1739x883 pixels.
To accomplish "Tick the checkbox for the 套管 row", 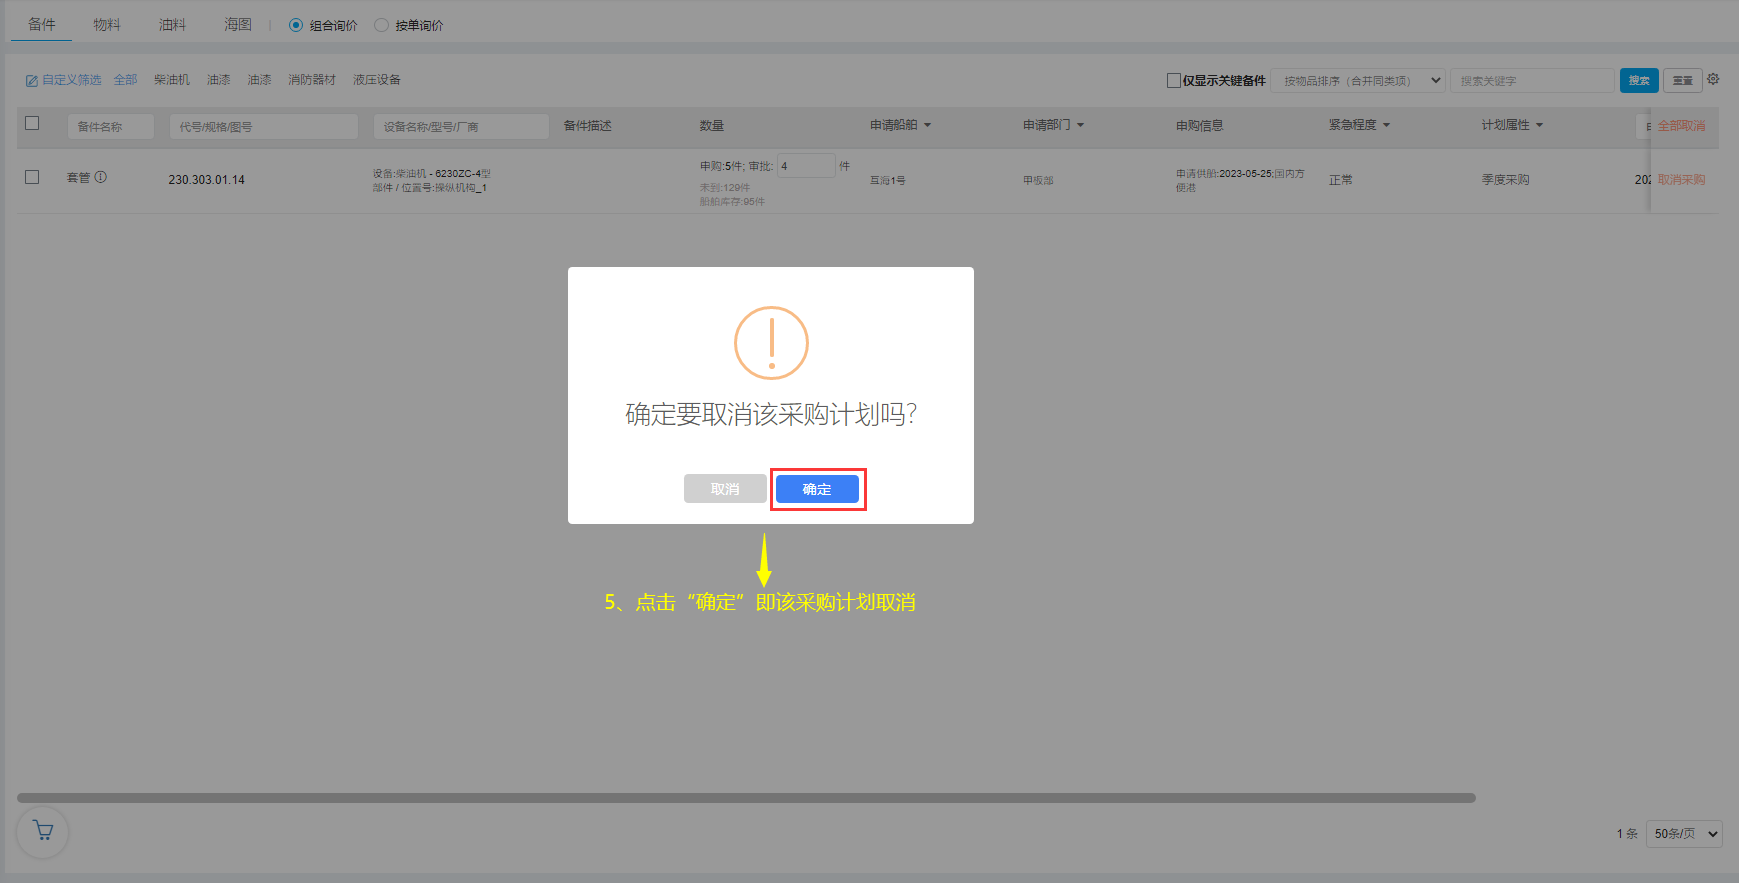I will coord(32,177).
